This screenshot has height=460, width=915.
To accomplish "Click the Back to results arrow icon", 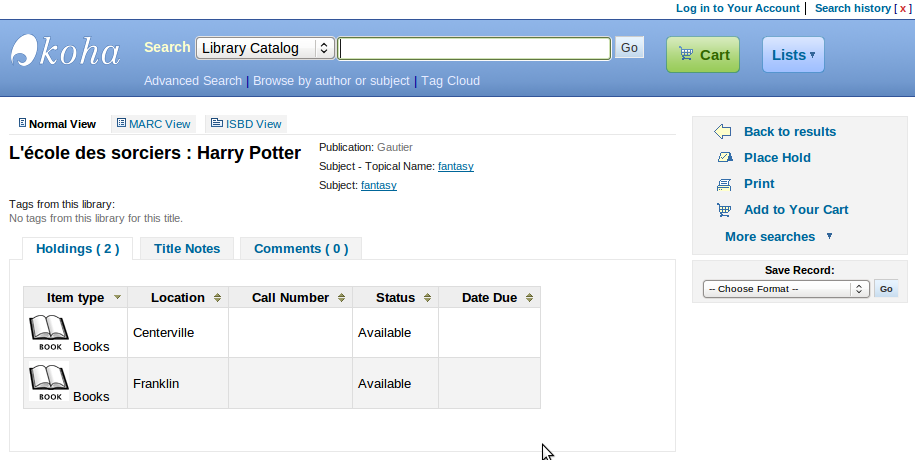I will [x=723, y=132].
